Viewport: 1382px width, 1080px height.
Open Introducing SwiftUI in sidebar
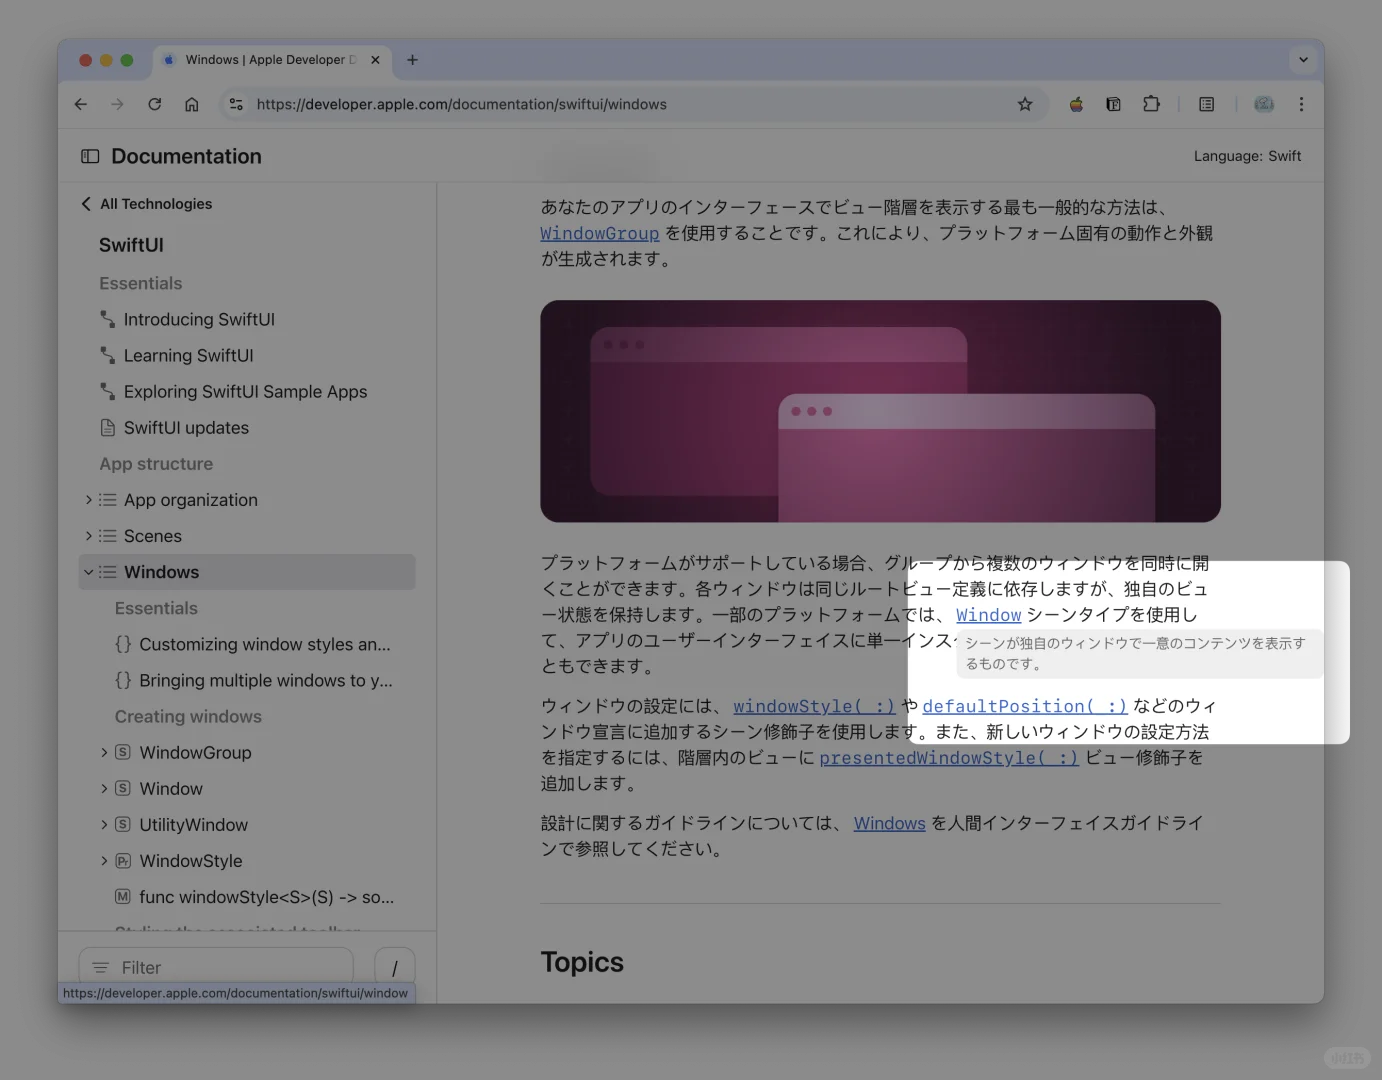pos(199,319)
